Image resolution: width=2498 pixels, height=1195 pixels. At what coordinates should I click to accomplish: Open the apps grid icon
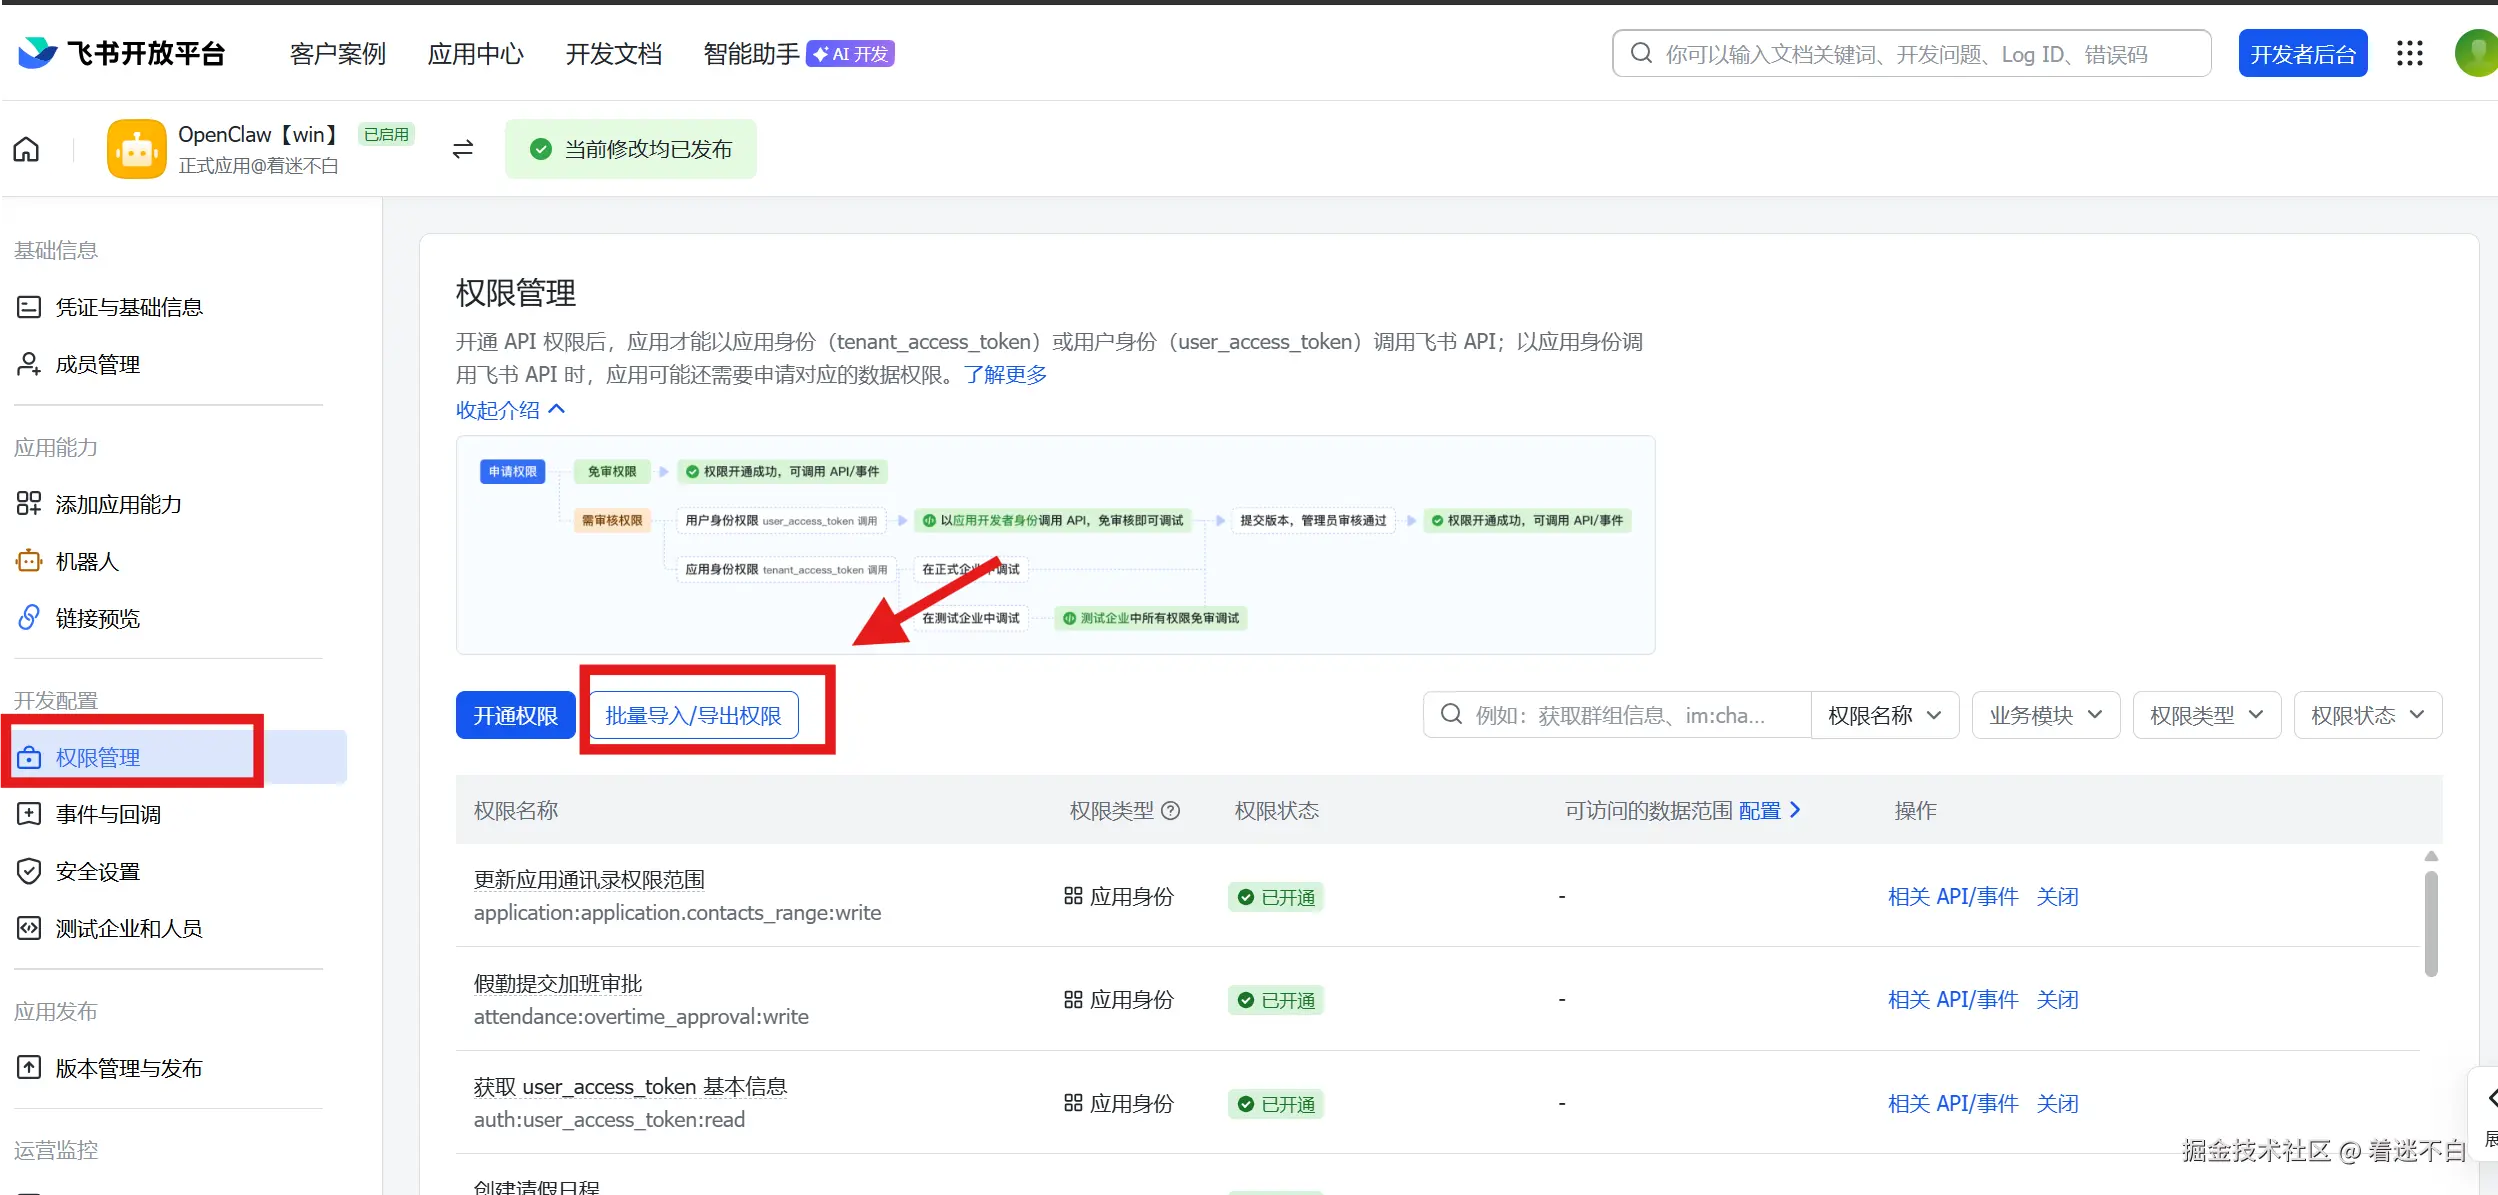click(2409, 54)
